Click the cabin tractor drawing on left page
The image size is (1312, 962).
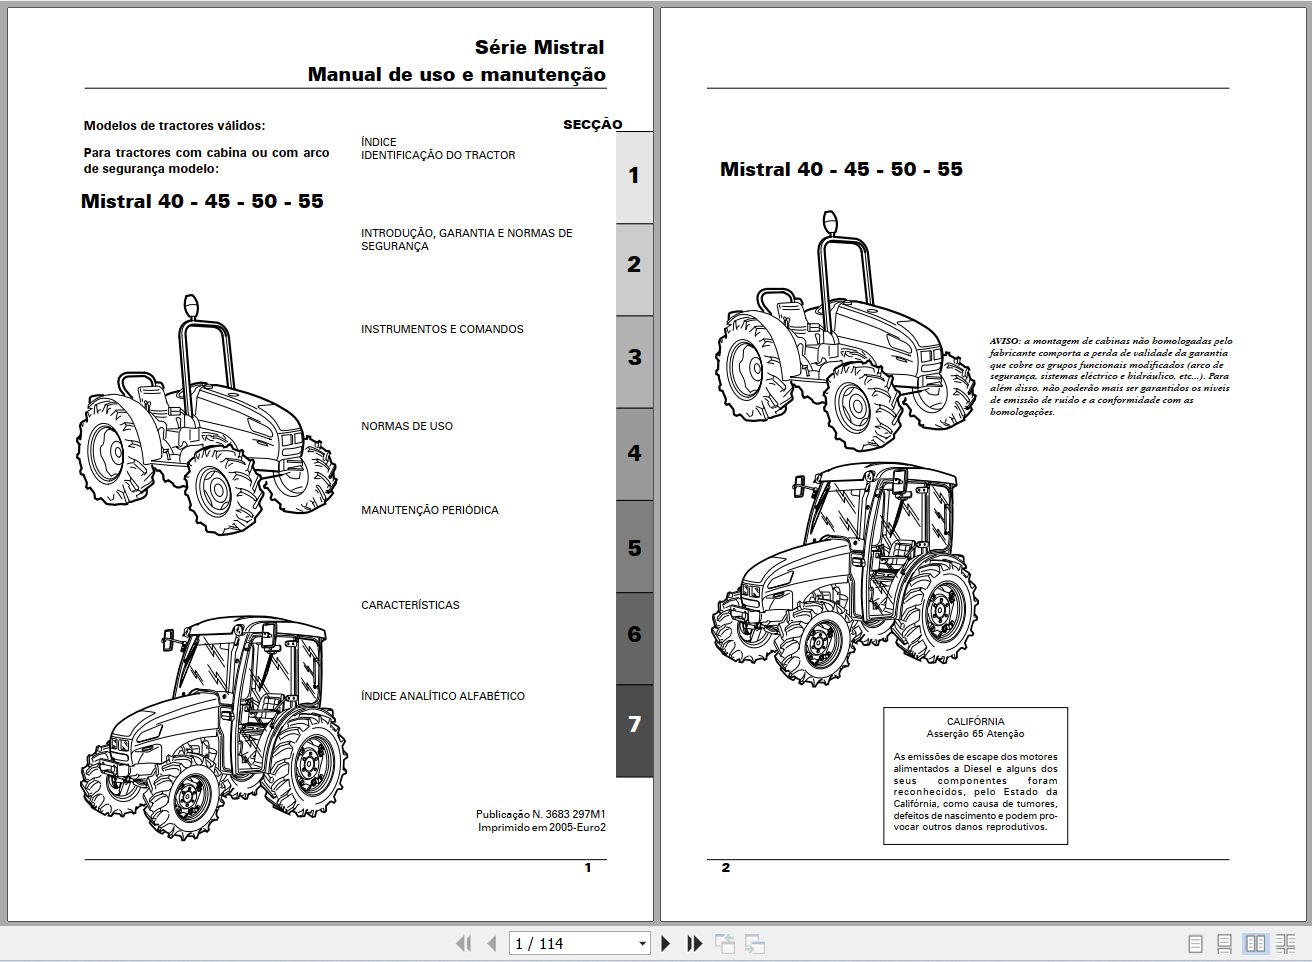point(214,727)
